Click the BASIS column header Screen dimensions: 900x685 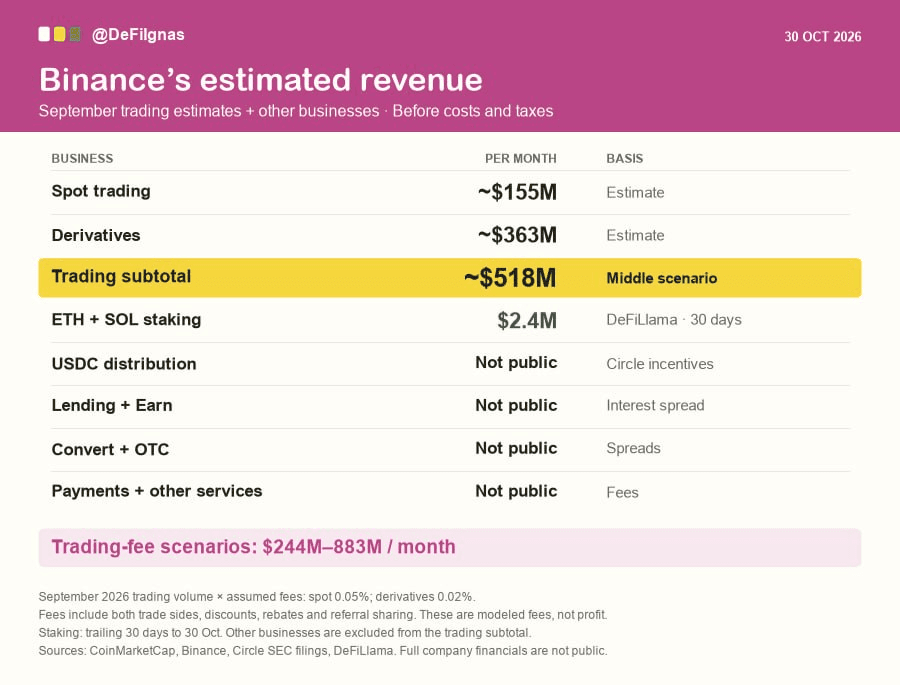point(624,158)
